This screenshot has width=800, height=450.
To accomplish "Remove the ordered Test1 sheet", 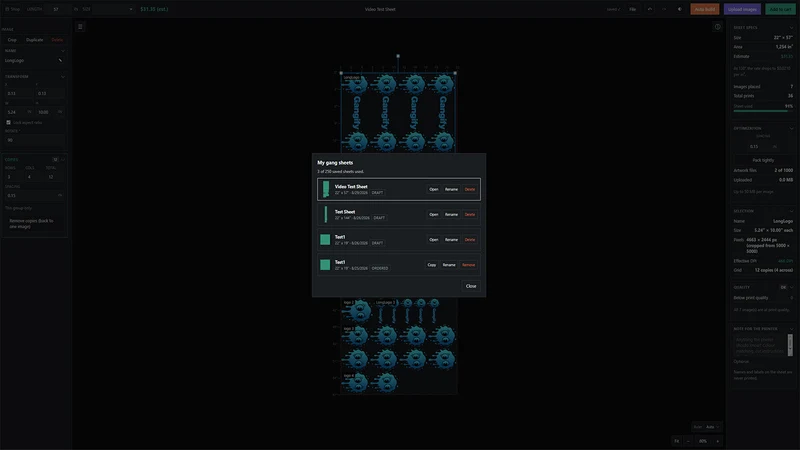I will (468, 265).
